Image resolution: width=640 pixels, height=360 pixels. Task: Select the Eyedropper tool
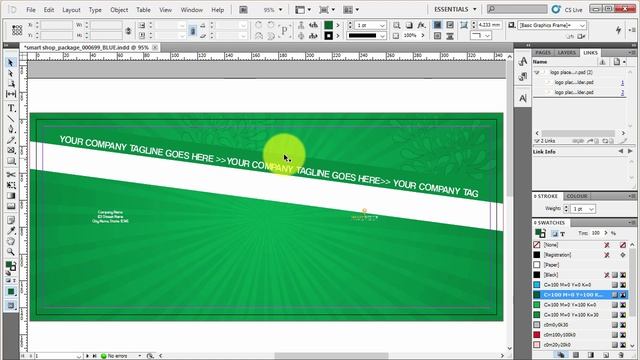coord(11,231)
